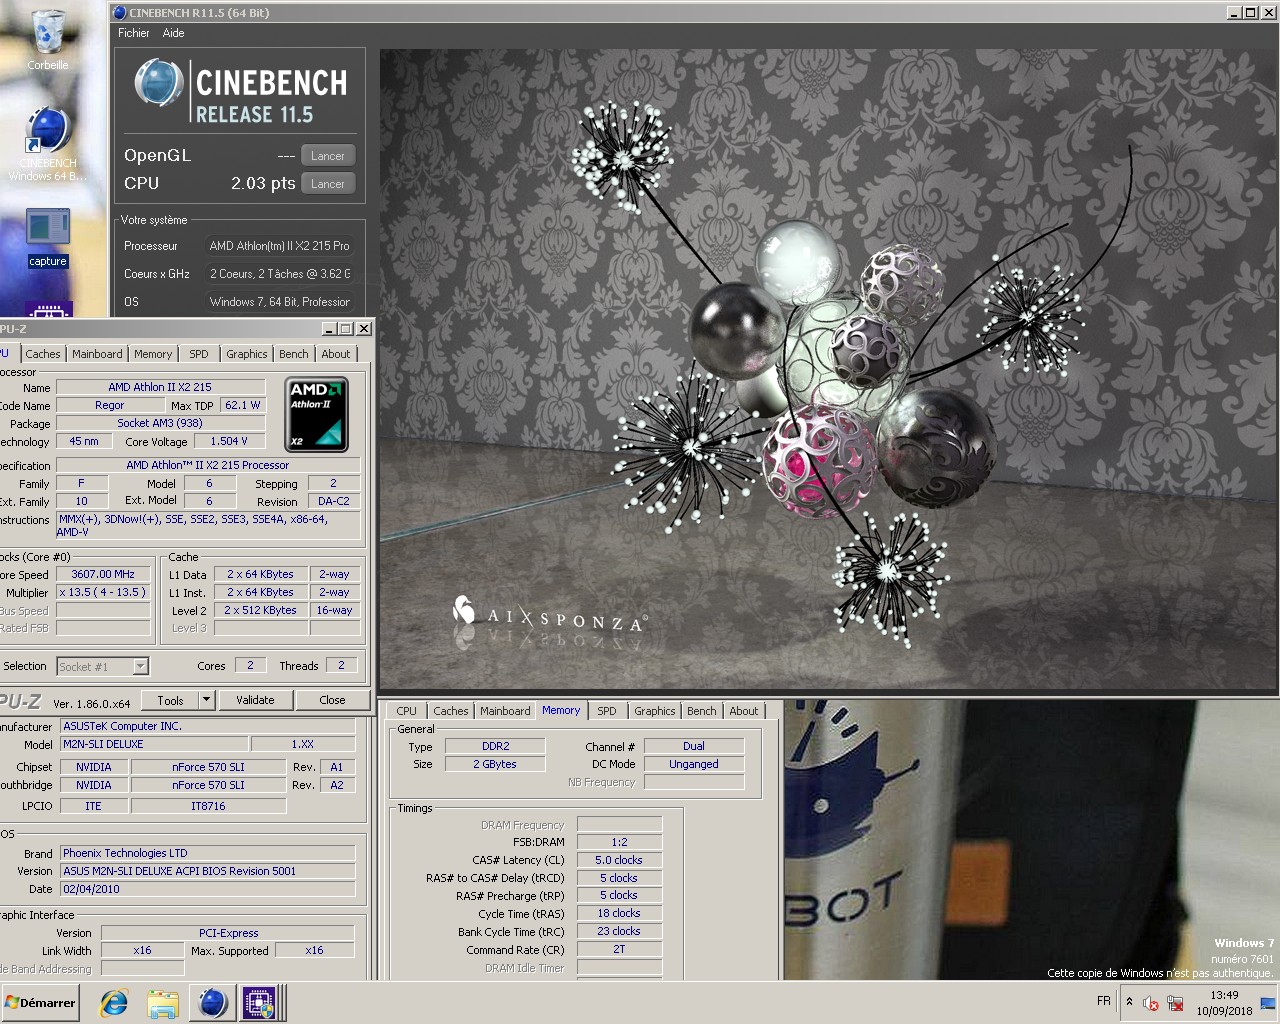The width and height of the screenshot is (1280, 1024).
Task: Click the Tools button in CPU-Z
Action: [x=170, y=700]
